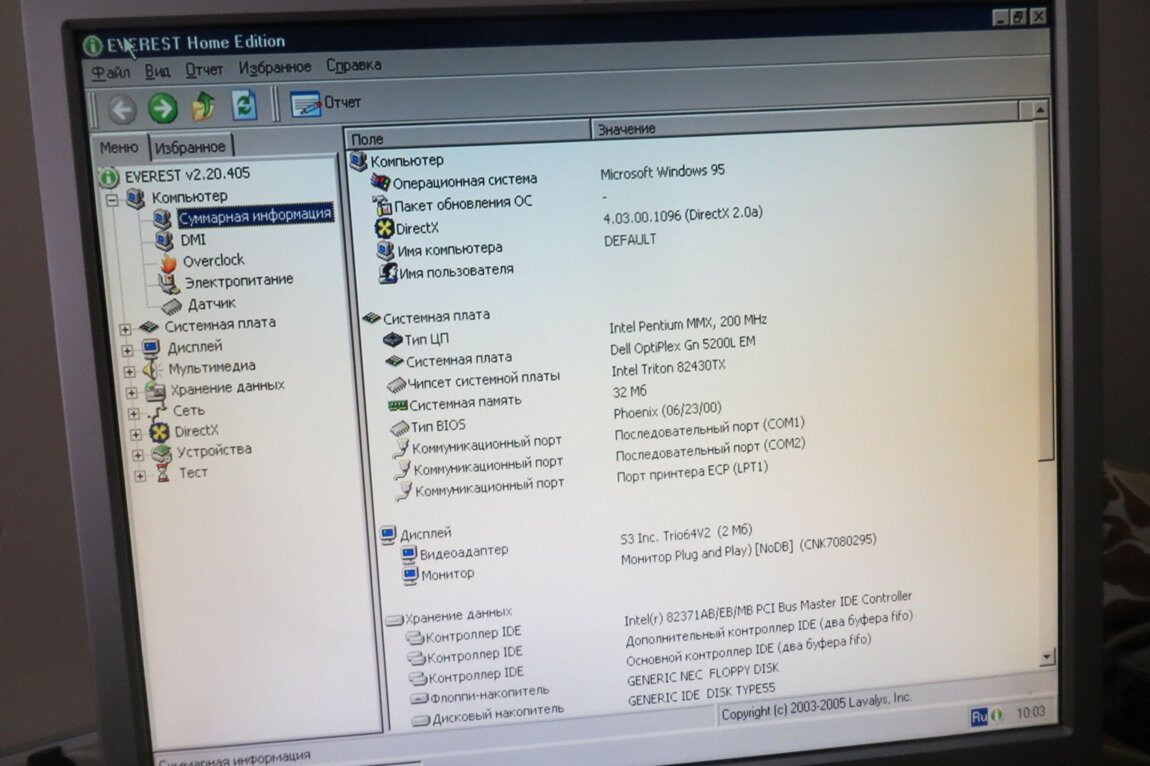Open the Электропитание power item
The image size is (1150, 766).
238,281
